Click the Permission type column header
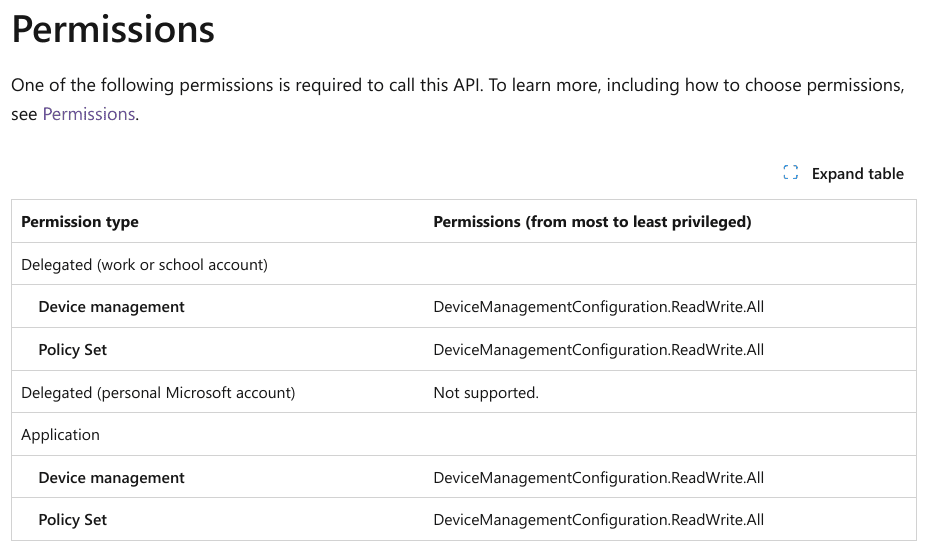The height and width of the screenshot is (558, 930). (x=80, y=222)
